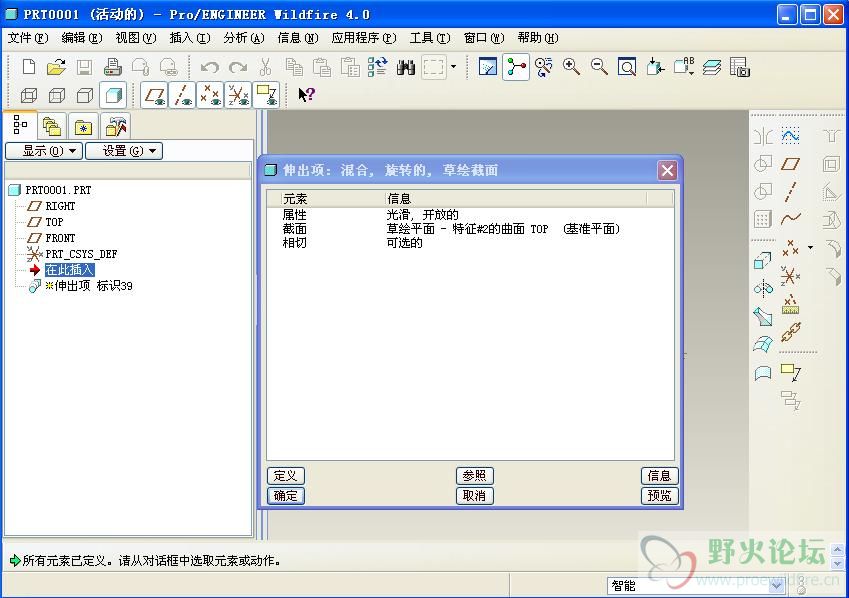The width and height of the screenshot is (849, 598).
Task: Click the 确定 button
Action: 285,496
